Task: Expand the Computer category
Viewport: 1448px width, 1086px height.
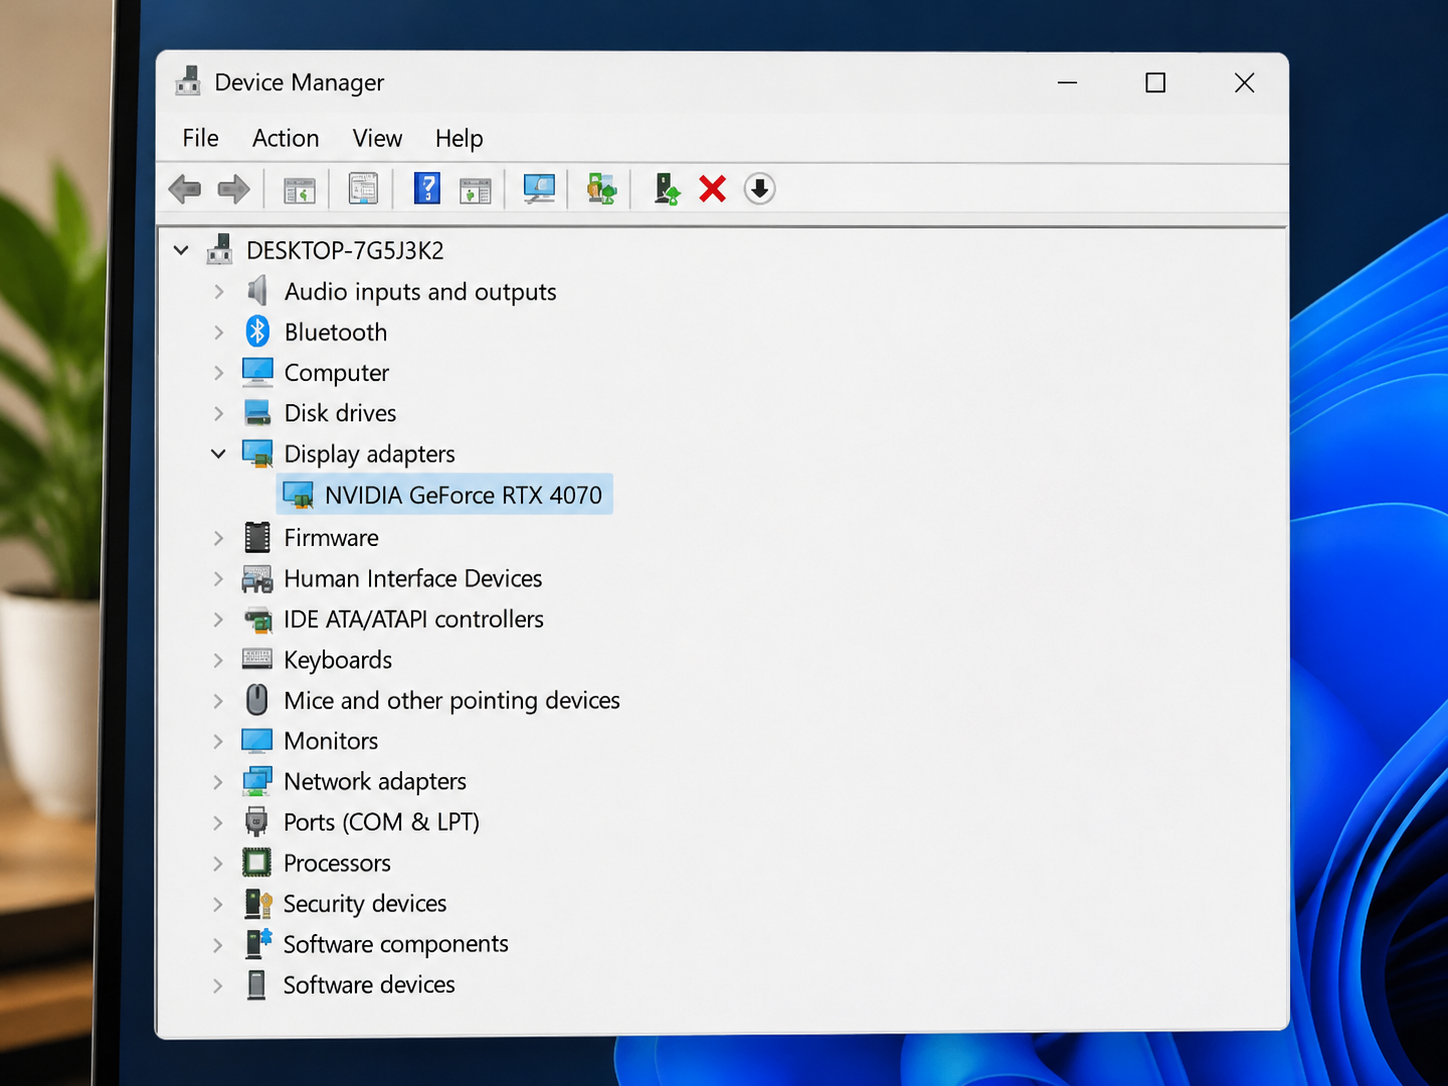Action: 219,373
